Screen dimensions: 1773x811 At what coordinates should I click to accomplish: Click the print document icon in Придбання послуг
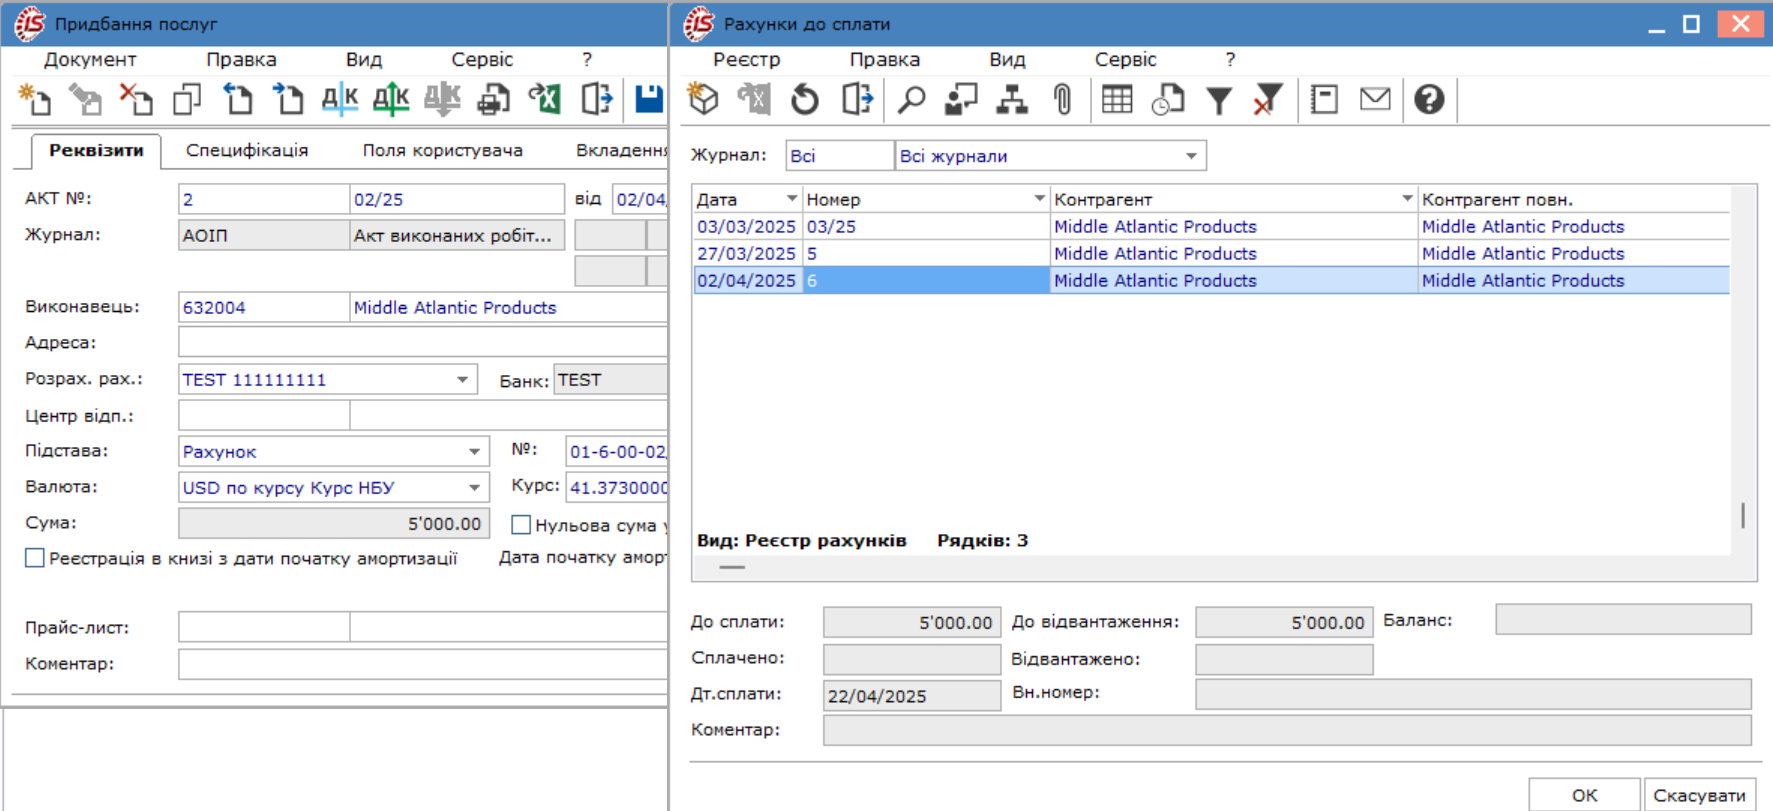[x=494, y=99]
